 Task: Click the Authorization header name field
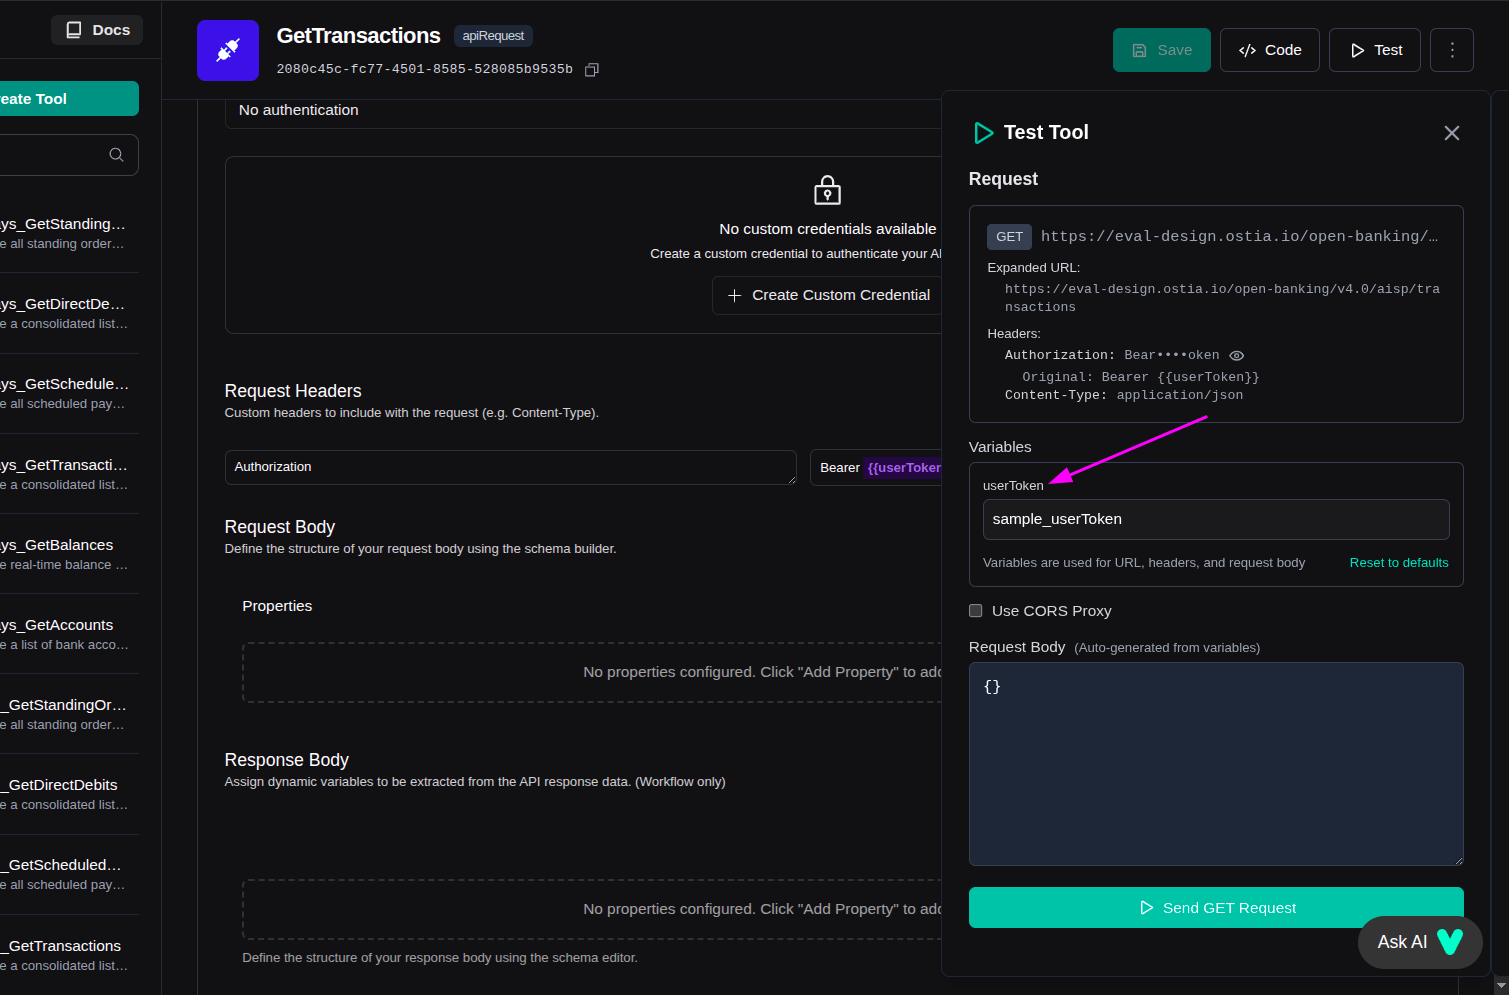(x=510, y=467)
